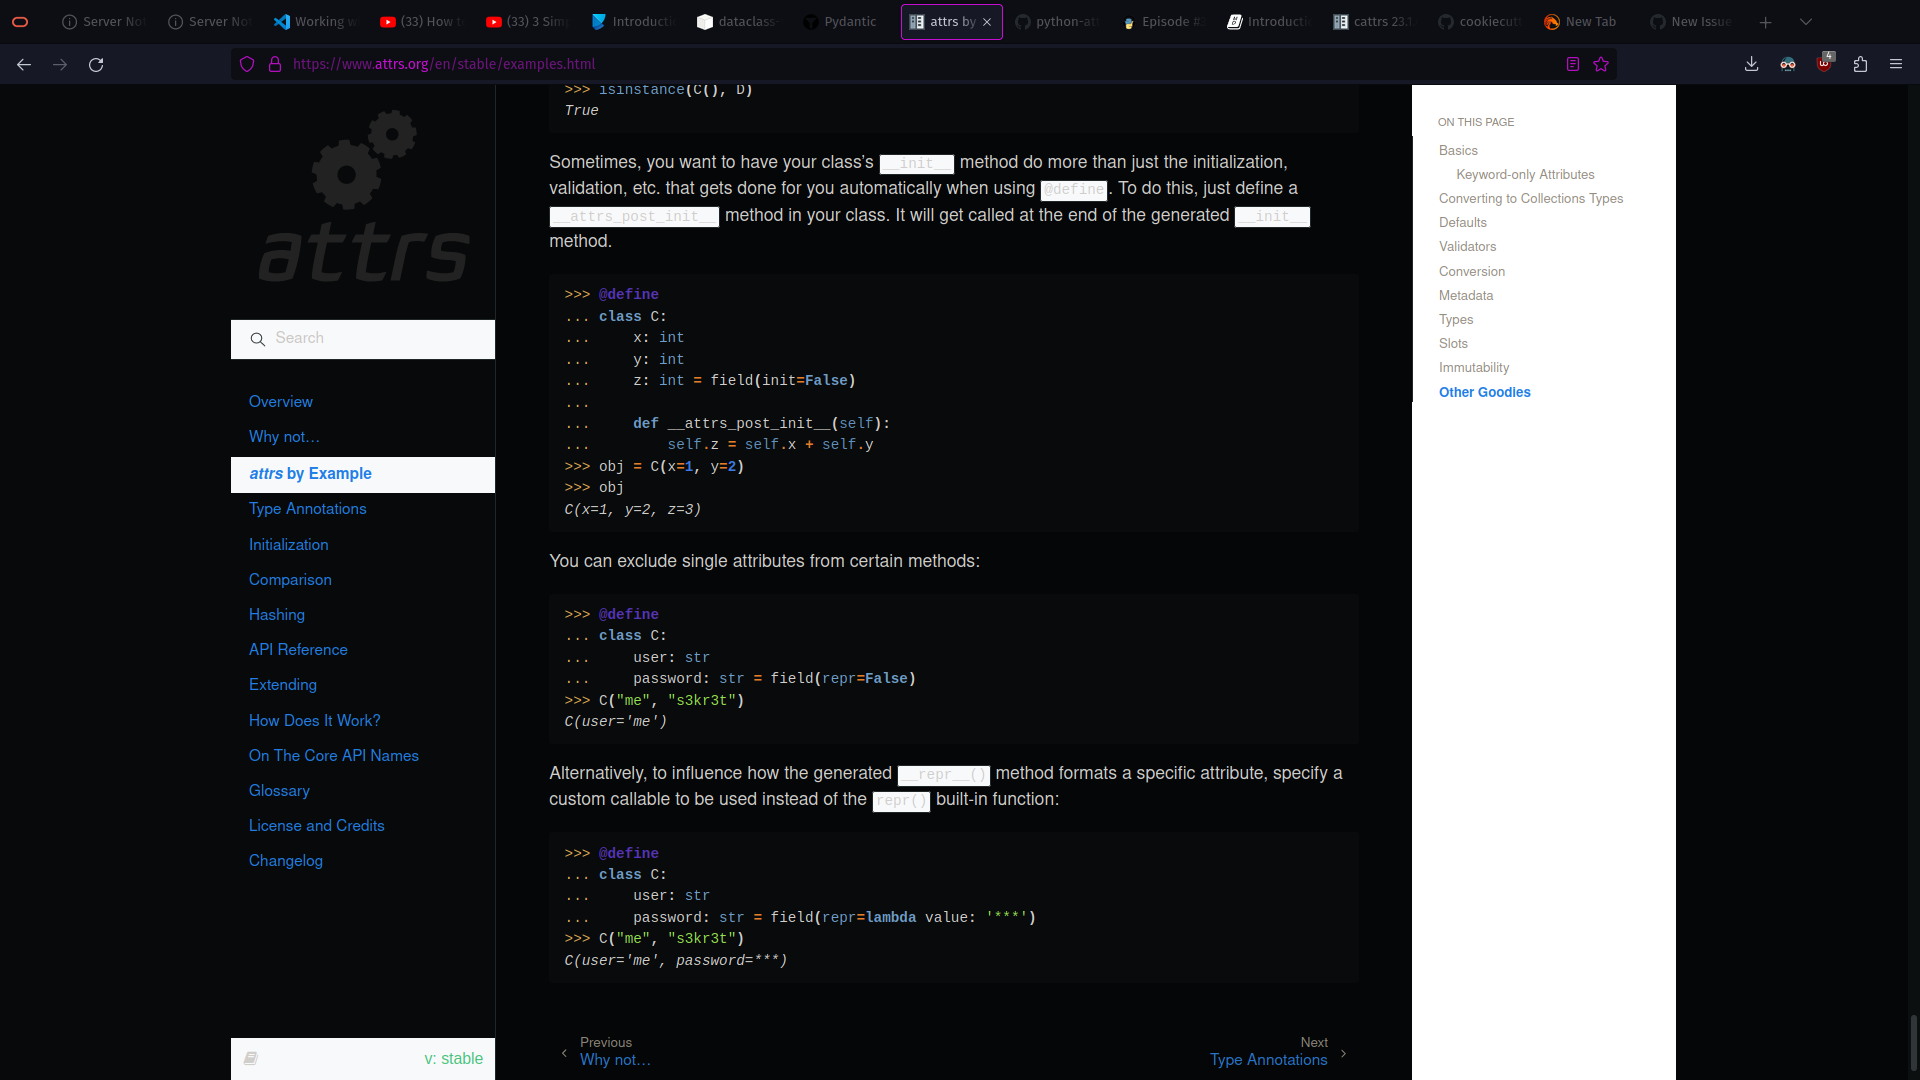Open License and Credits link

(x=317, y=825)
